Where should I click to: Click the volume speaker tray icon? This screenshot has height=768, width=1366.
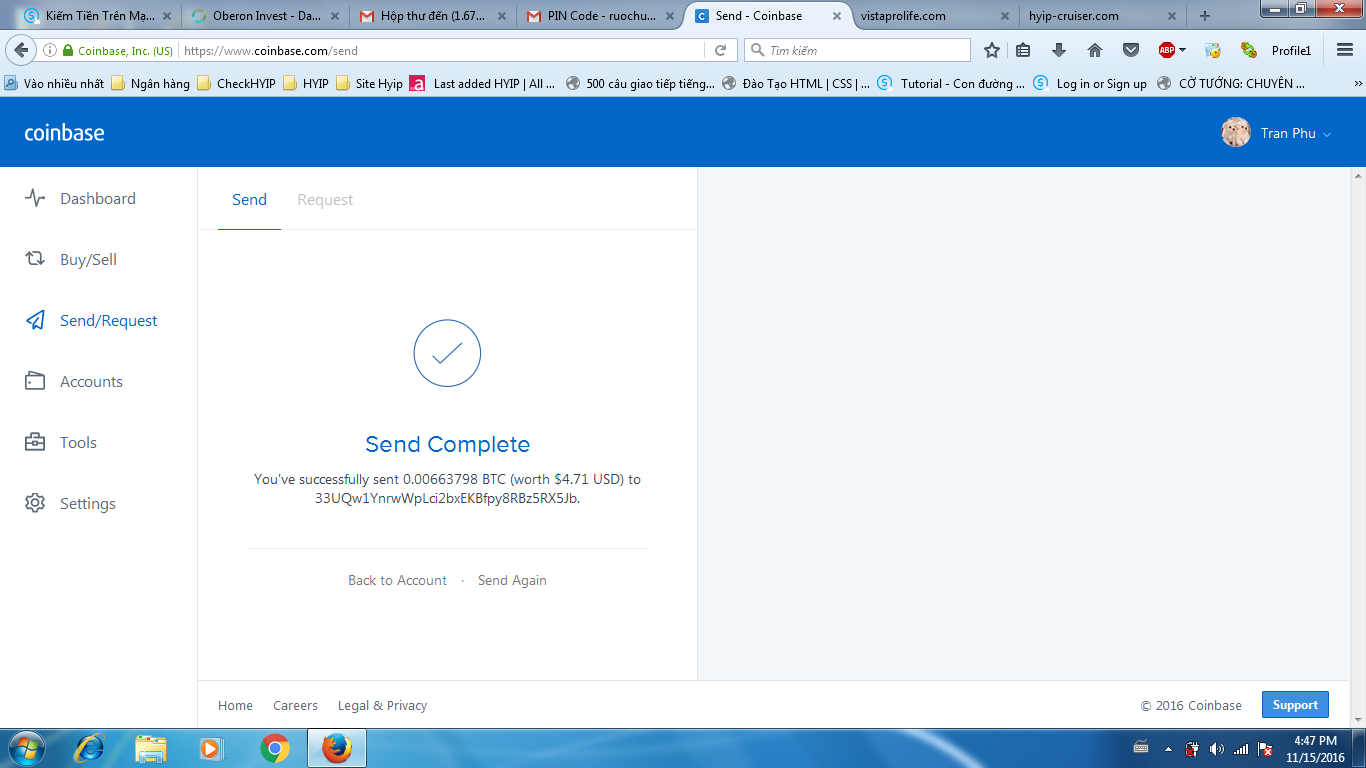(1216, 748)
